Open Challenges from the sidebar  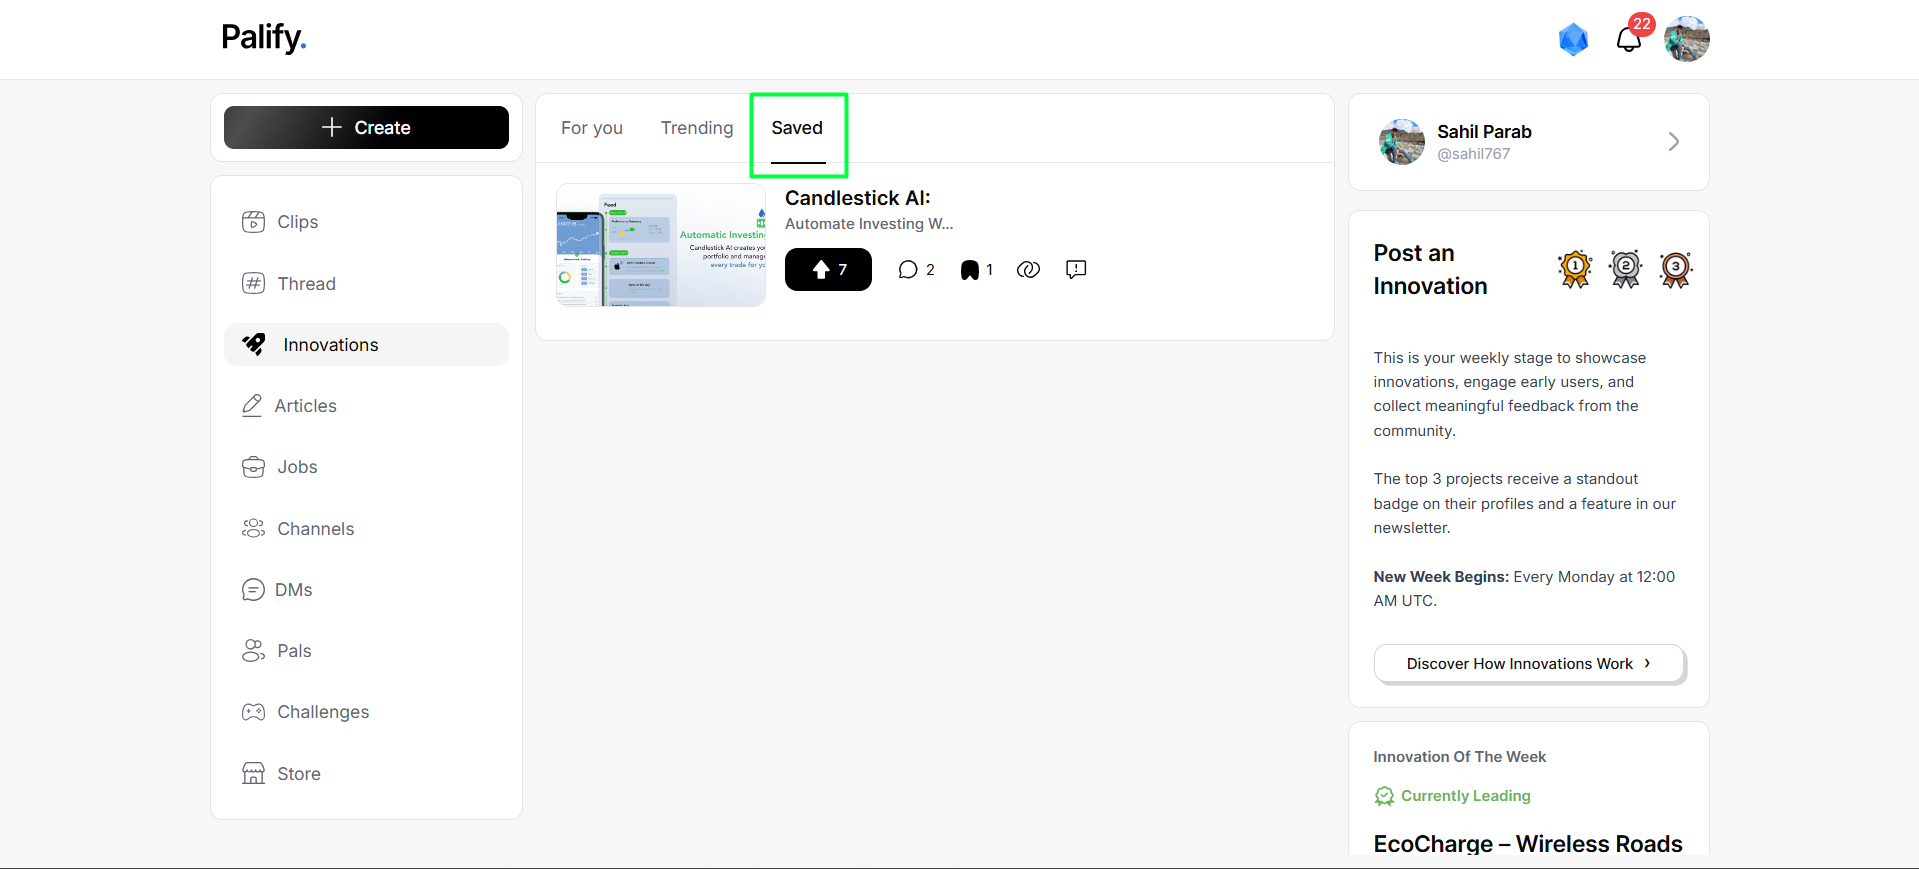tap(366, 712)
